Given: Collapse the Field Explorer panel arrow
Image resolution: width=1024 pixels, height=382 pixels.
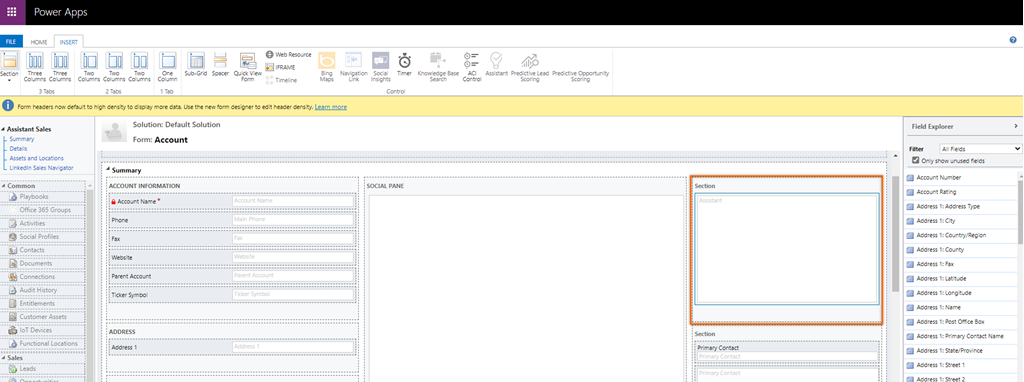Looking at the screenshot, I should [x=1016, y=125].
